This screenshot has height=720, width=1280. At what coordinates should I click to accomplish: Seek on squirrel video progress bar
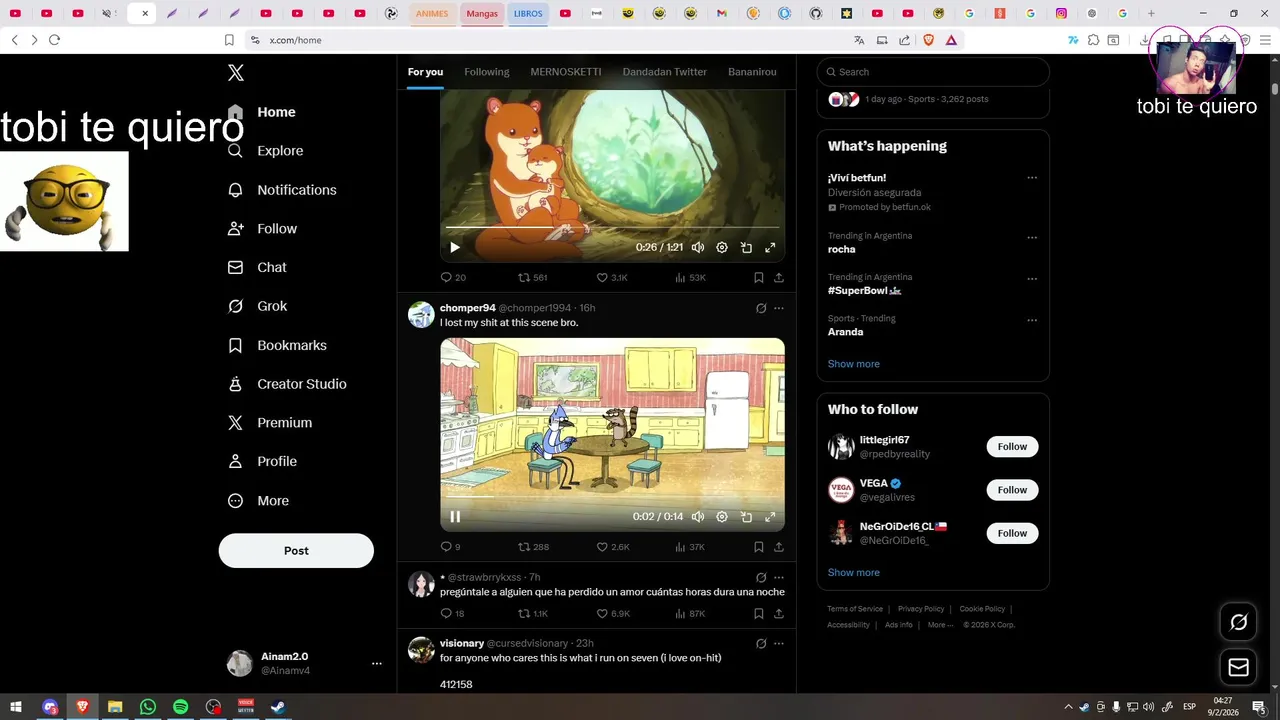click(x=612, y=228)
